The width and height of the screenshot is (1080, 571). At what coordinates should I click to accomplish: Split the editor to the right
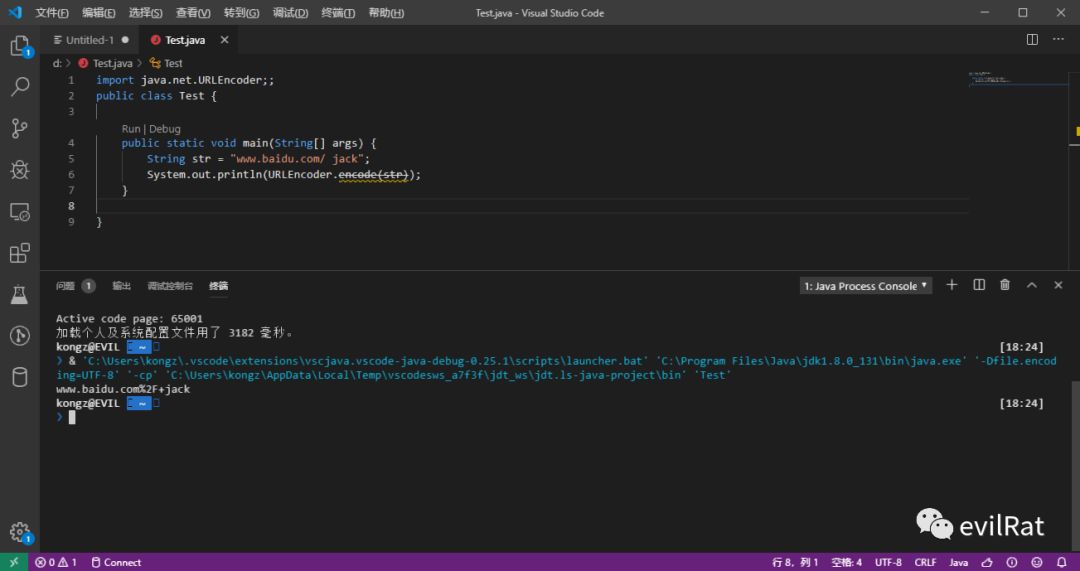coord(1032,40)
